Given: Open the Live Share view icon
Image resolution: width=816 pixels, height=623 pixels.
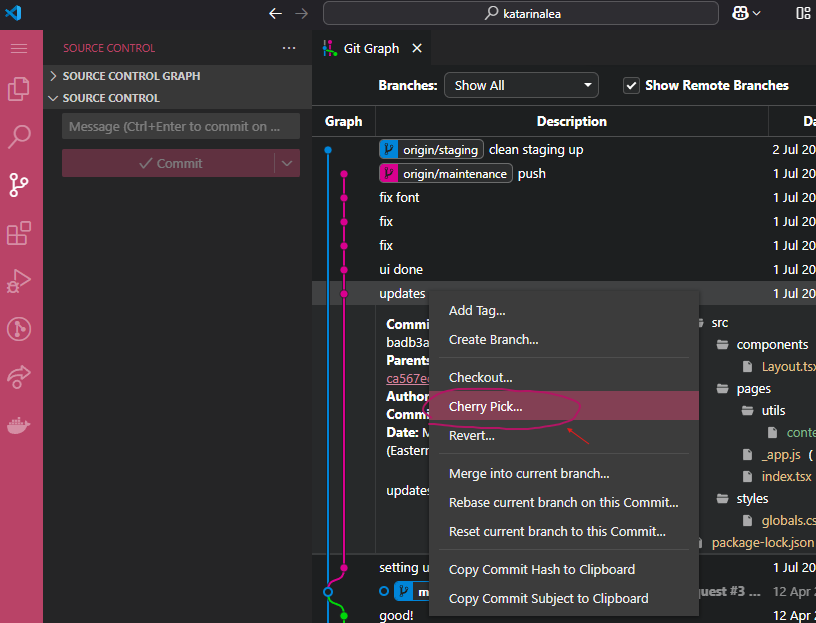Looking at the screenshot, I should (x=19, y=377).
